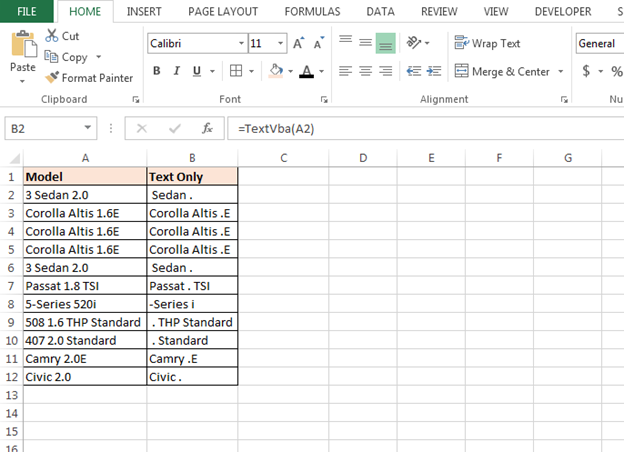This screenshot has height=452, width=624.
Task: Switch to the INSERT tab
Action: [144, 12]
